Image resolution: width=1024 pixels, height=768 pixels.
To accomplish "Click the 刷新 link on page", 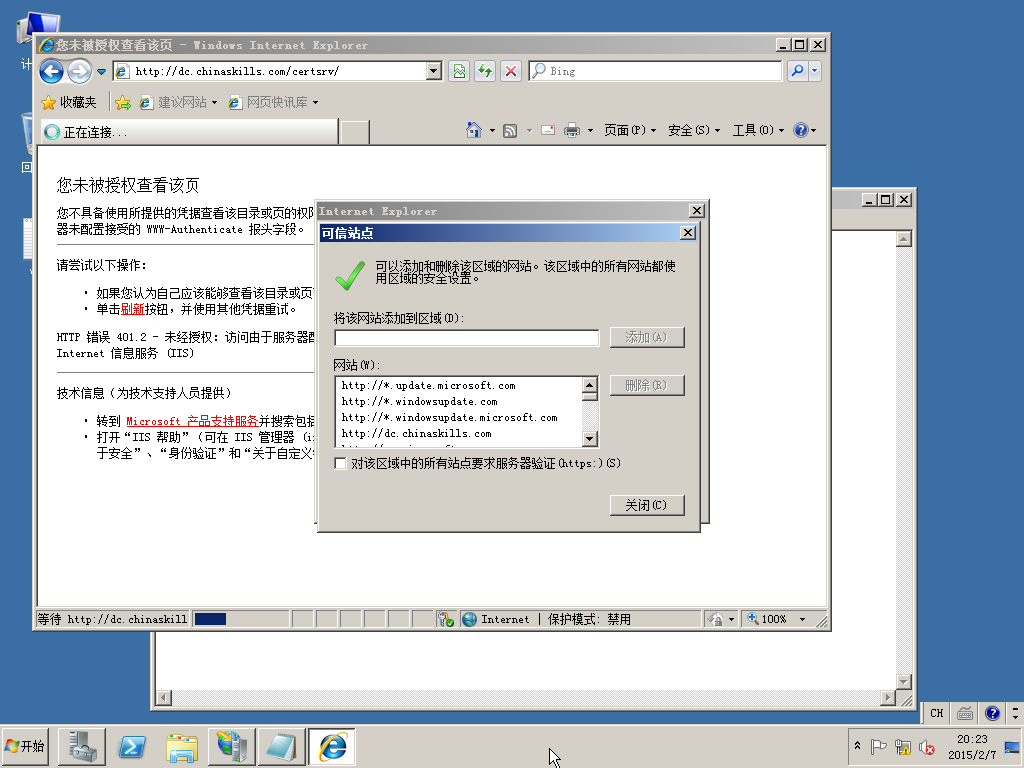I will pos(133,309).
